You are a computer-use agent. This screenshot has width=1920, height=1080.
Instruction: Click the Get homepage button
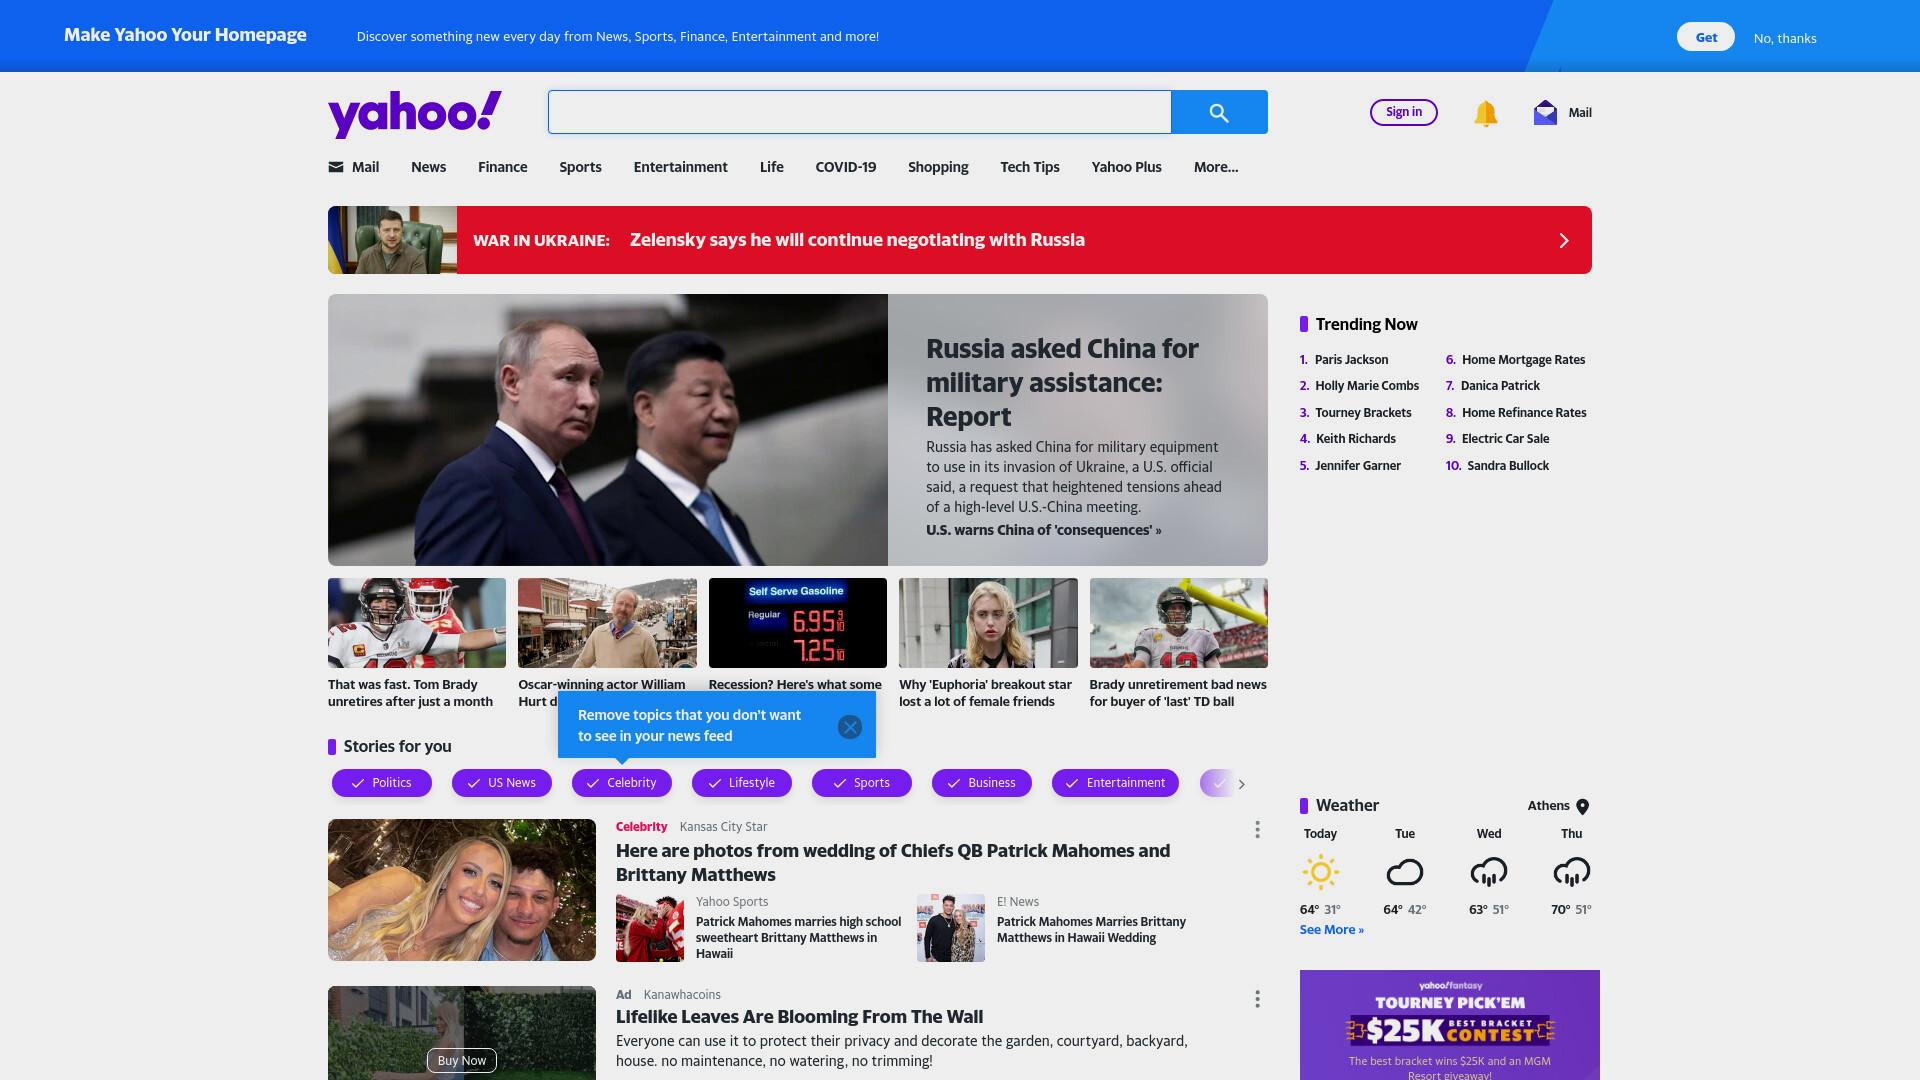(x=1706, y=37)
